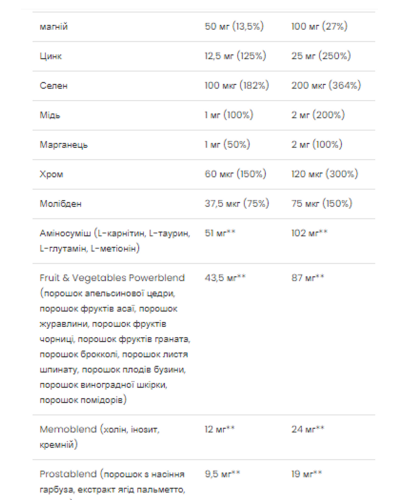Select the Мідь 2 мг (200%) cell
Image resolution: width=400 pixels, height=500 pixels.
[318, 115]
